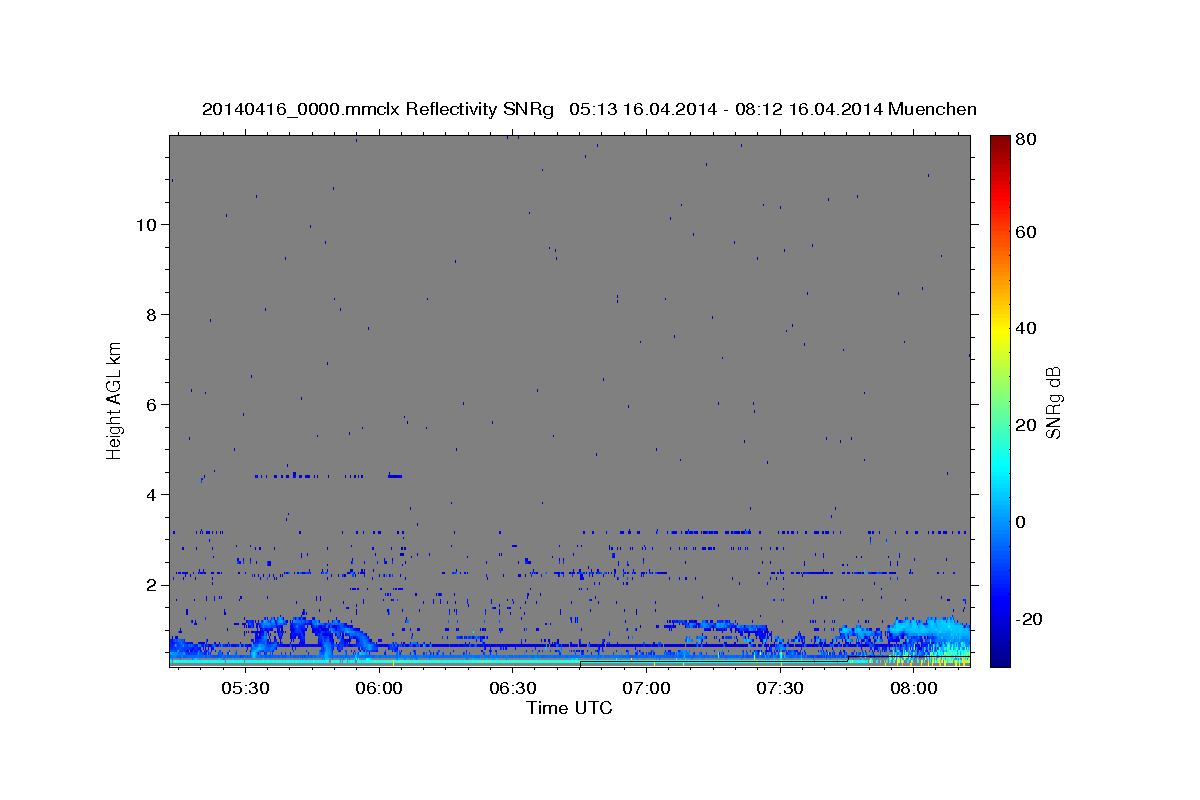Click the 08:00 time tick label
The width and height of the screenshot is (1200, 800).
point(914,689)
